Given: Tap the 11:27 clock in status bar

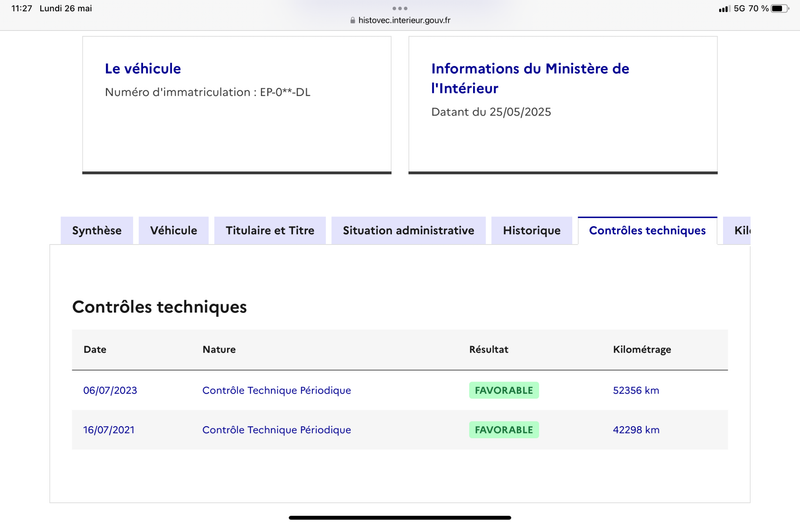Looking at the screenshot, I should [x=21, y=9].
